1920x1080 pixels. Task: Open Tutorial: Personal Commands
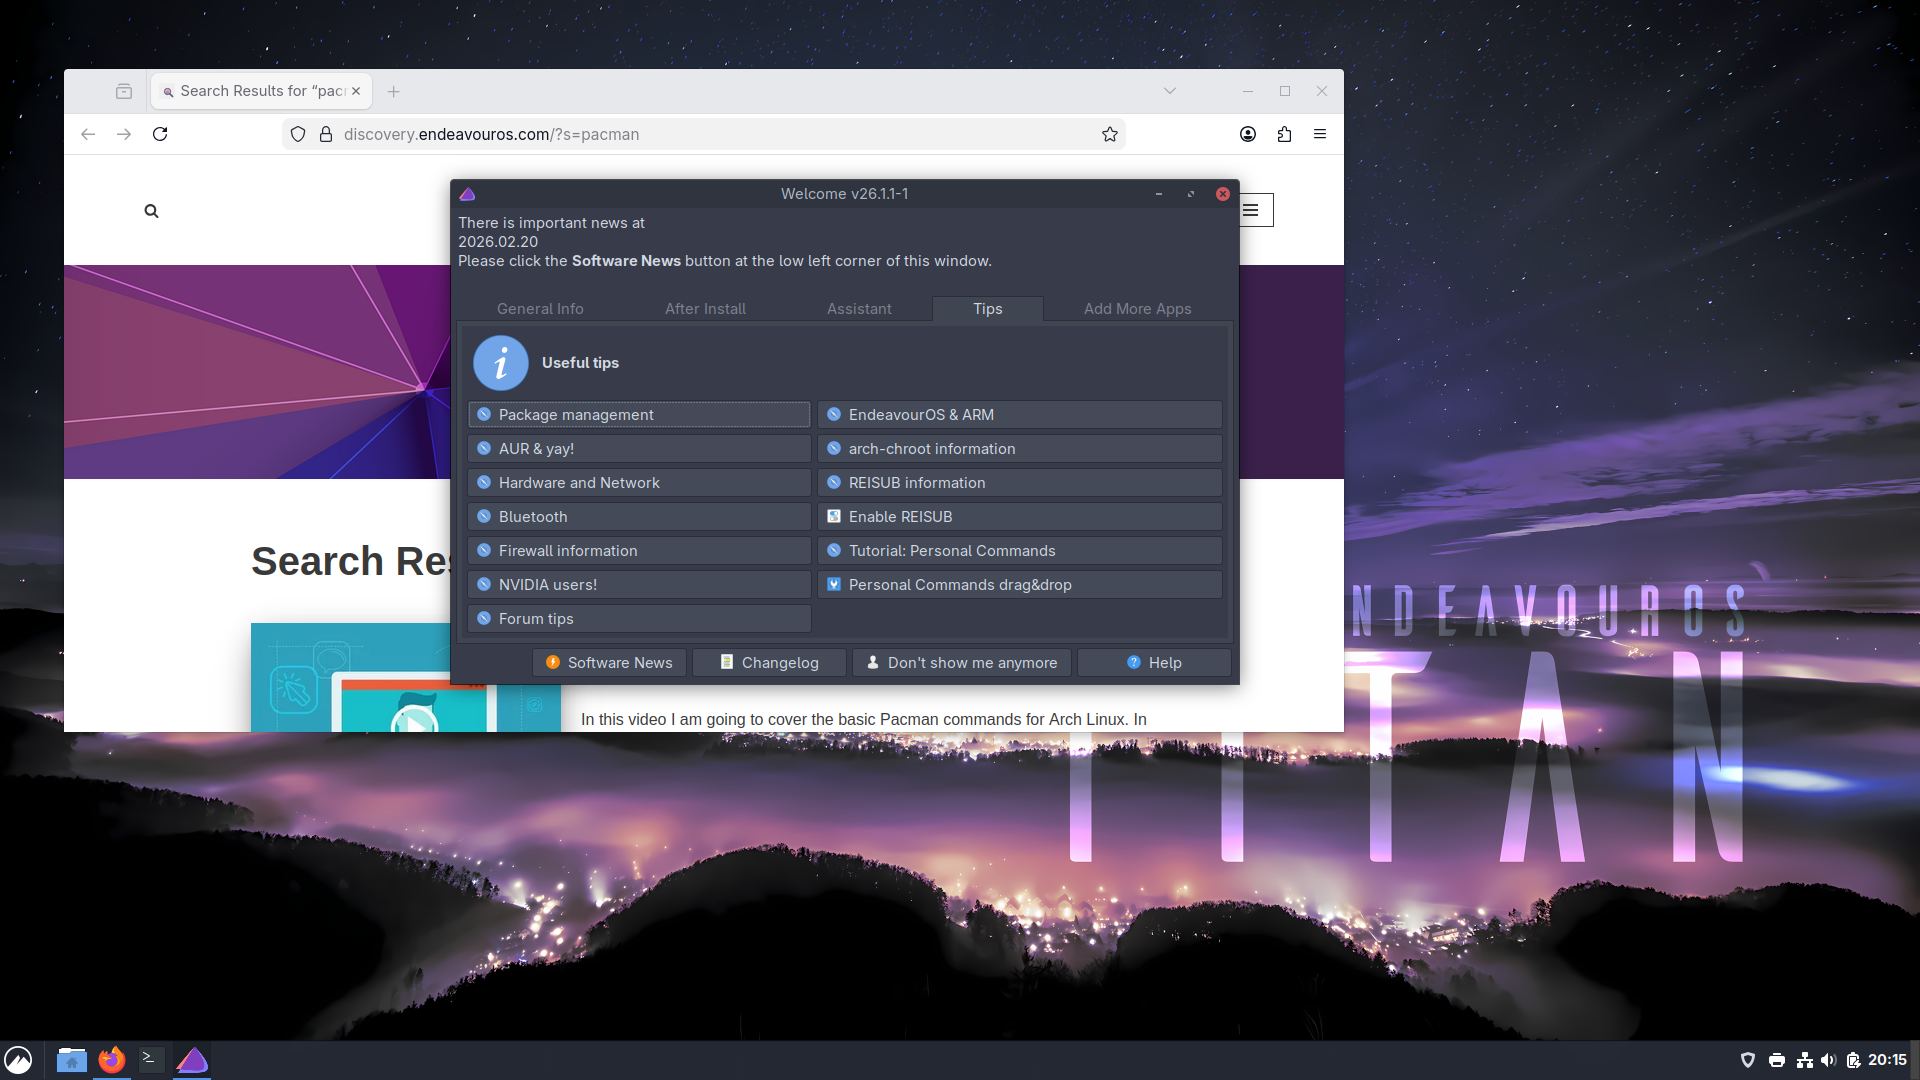click(x=1020, y=550)
